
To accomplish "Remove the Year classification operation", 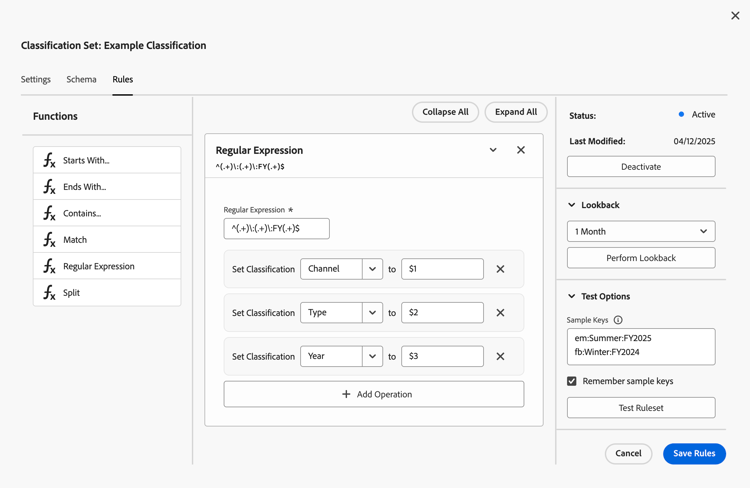I will pos(501,356).
